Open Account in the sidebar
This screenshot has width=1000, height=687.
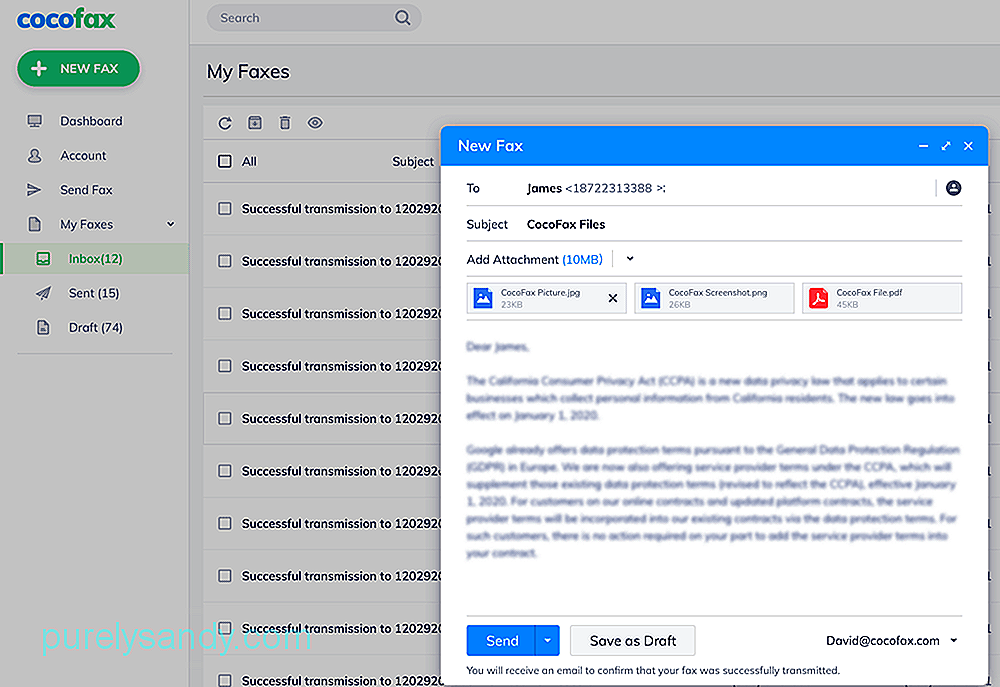tap(83, 156)
